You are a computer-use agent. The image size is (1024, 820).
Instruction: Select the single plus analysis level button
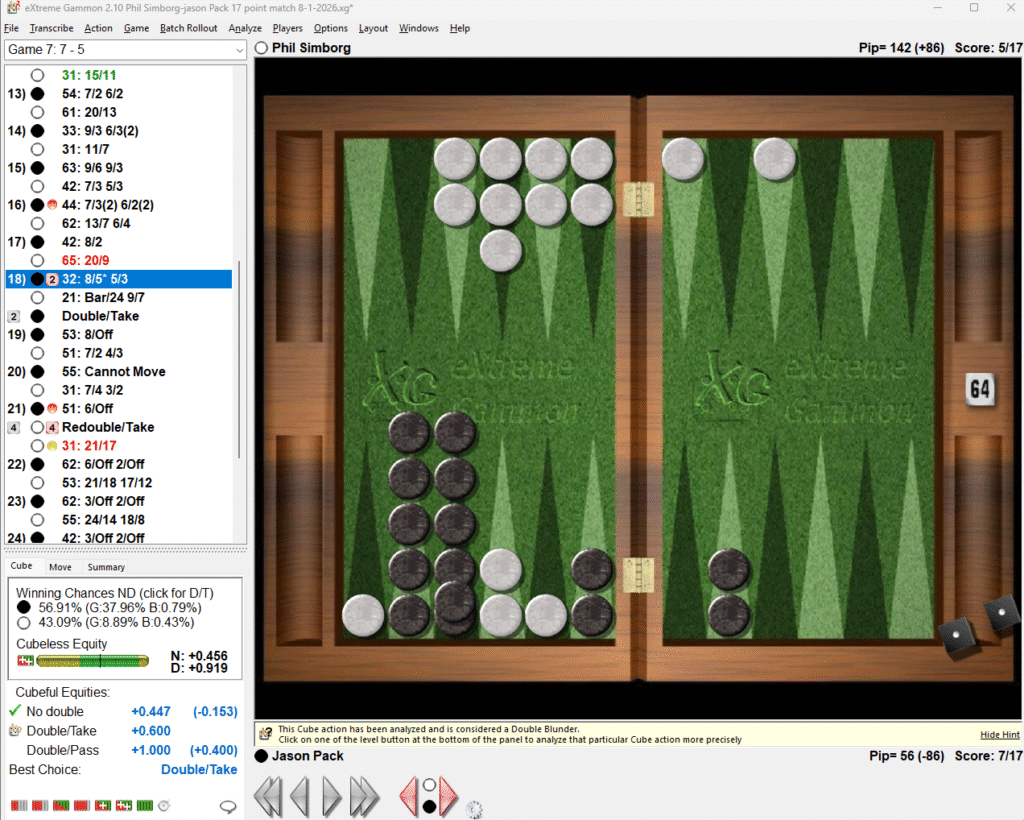click(x=103, y=806)
